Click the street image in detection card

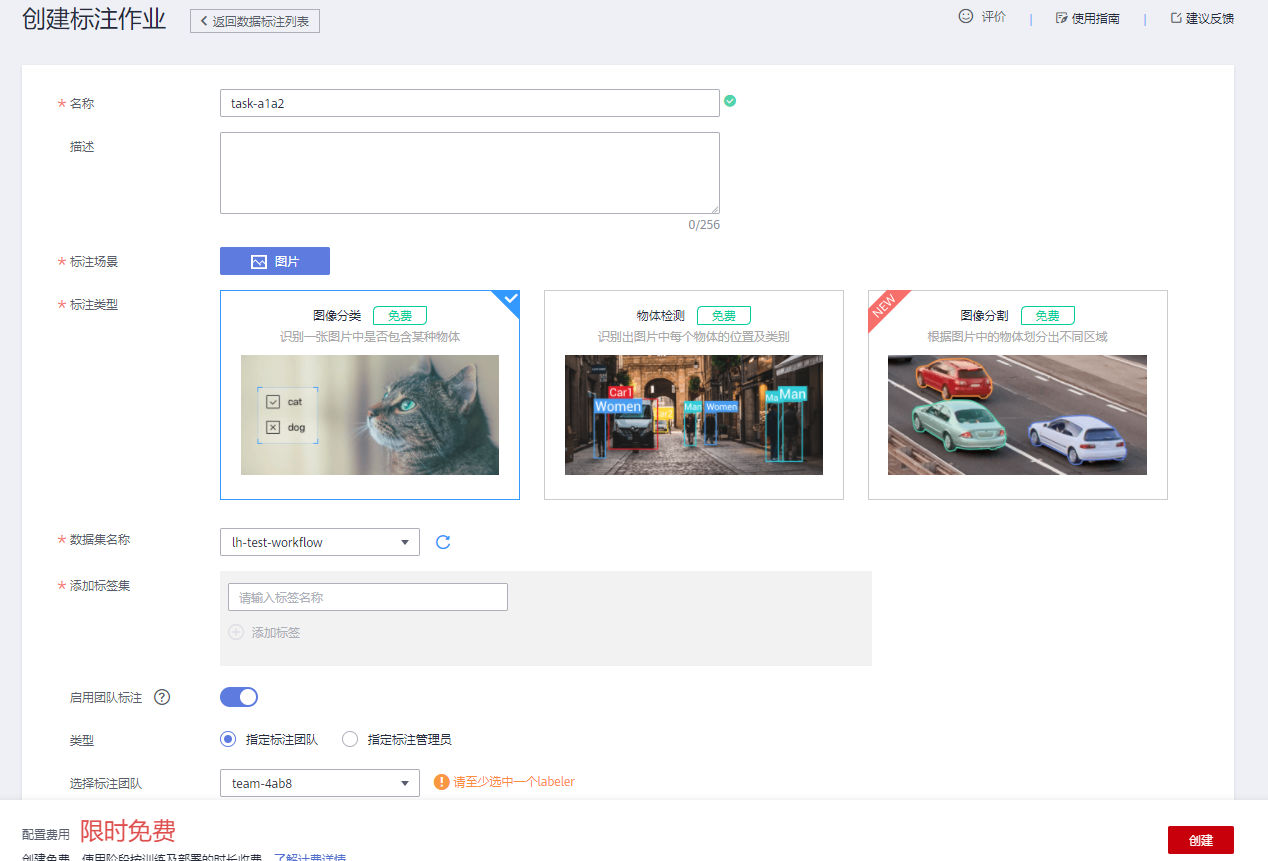(694, 415)
